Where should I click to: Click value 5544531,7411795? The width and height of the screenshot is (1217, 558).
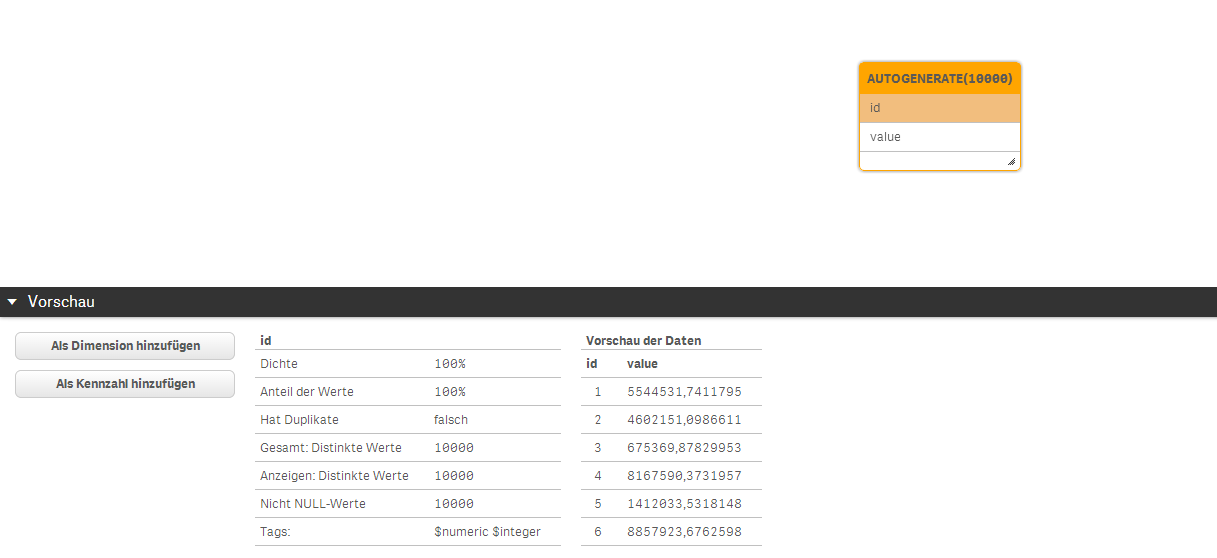click(x=684, y=392)
